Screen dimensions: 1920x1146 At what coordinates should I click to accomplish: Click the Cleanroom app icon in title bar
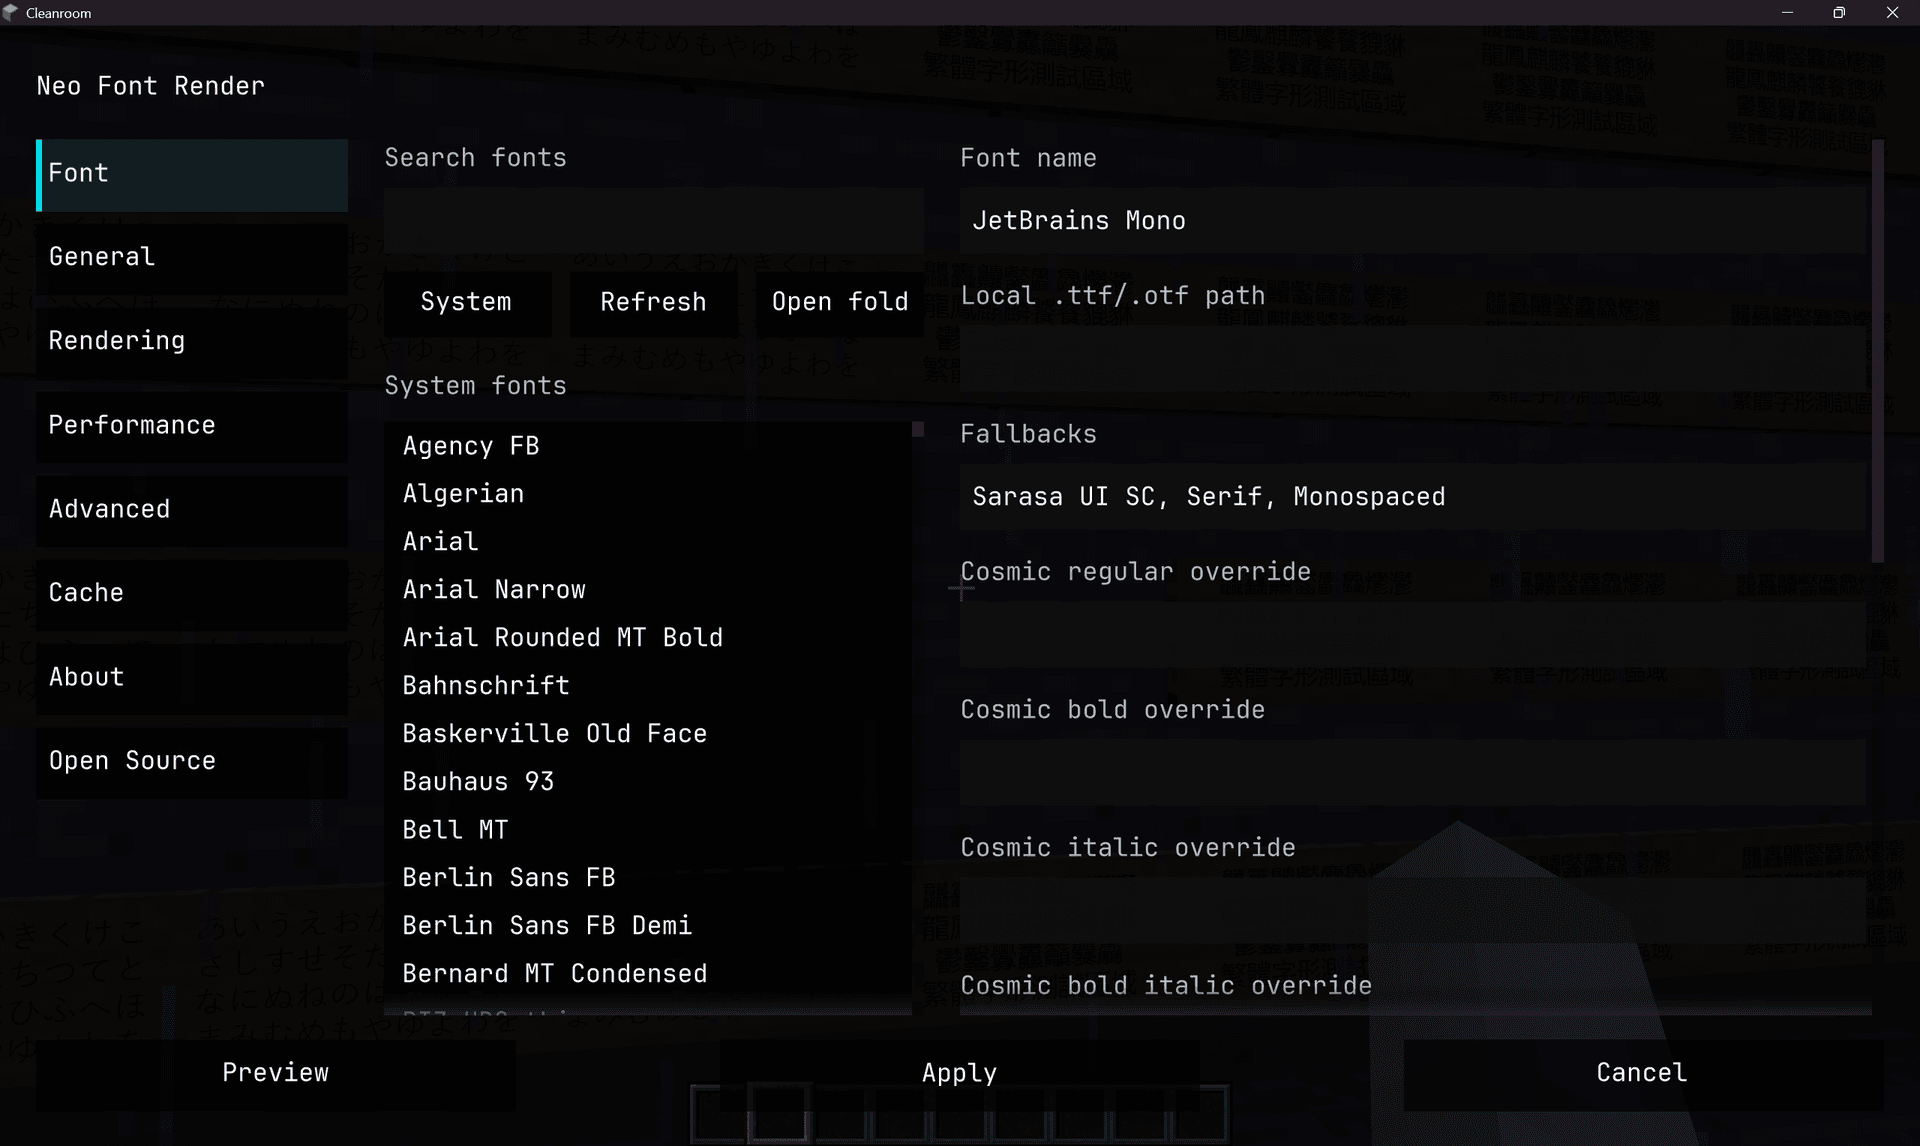(11, 13)
